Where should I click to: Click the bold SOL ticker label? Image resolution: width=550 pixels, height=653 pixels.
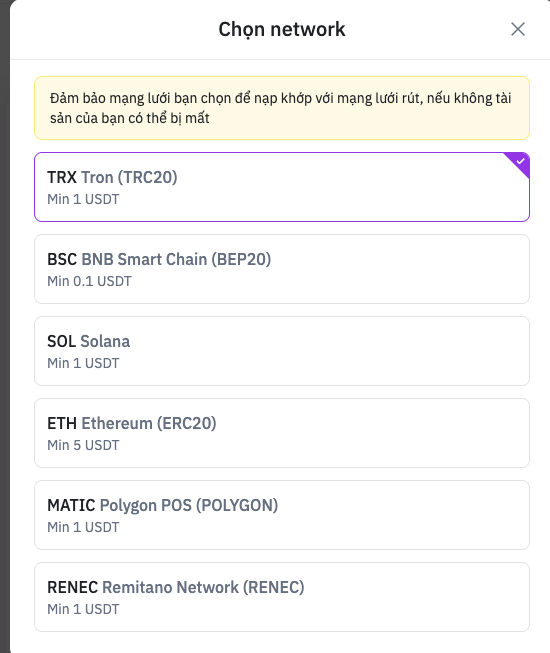tap(62, 341)
